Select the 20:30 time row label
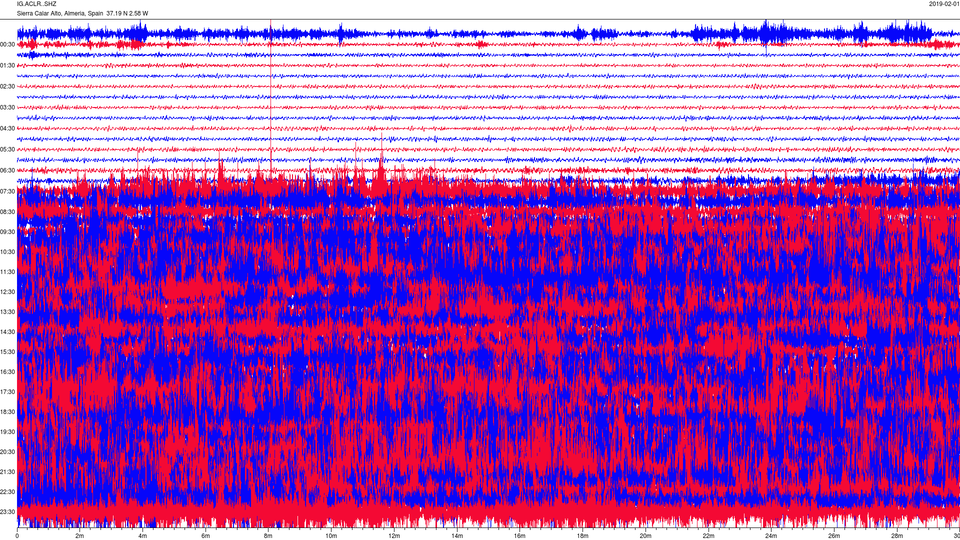The height and width of the screenshot is (540, 960). tap(7, 452)
